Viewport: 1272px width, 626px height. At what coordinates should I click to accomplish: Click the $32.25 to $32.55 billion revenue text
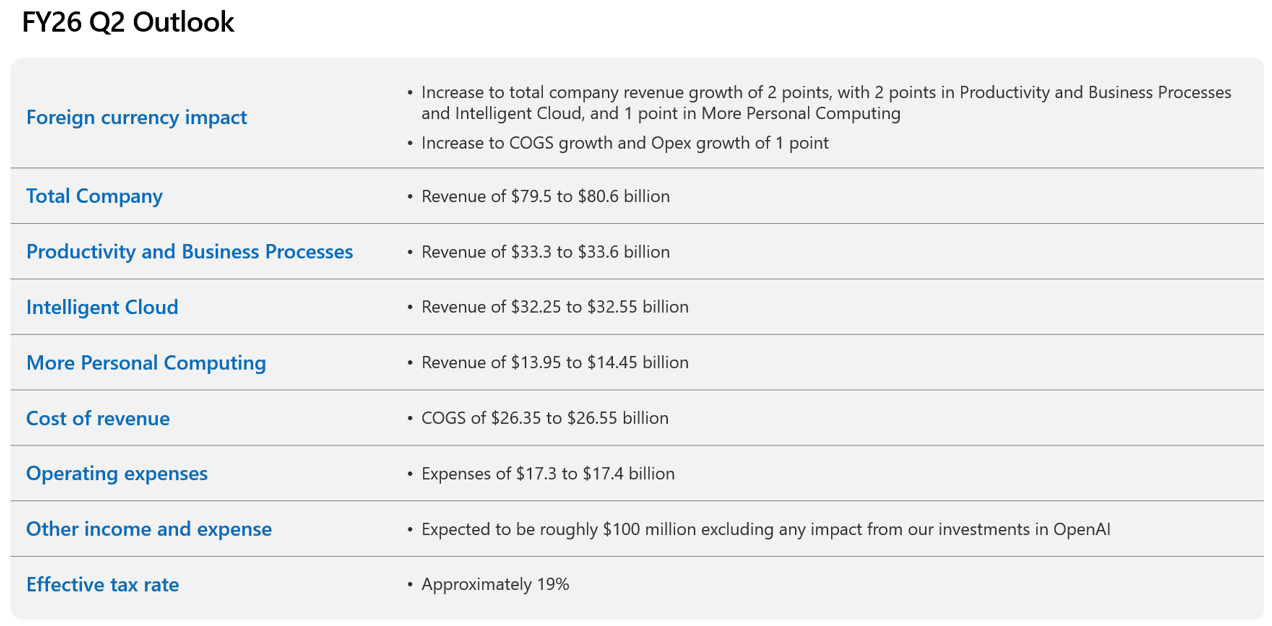(554, 307)
